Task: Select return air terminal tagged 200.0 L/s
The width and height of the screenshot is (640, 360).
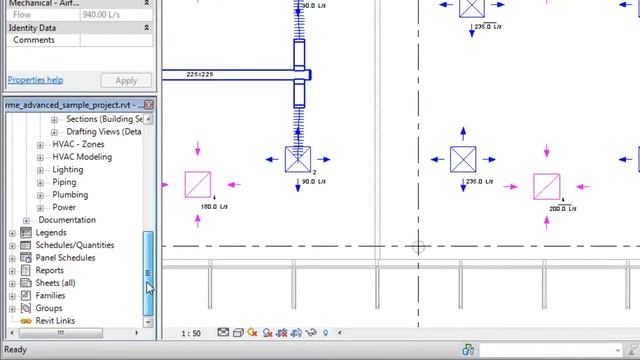Action: (x=547, y=187)
